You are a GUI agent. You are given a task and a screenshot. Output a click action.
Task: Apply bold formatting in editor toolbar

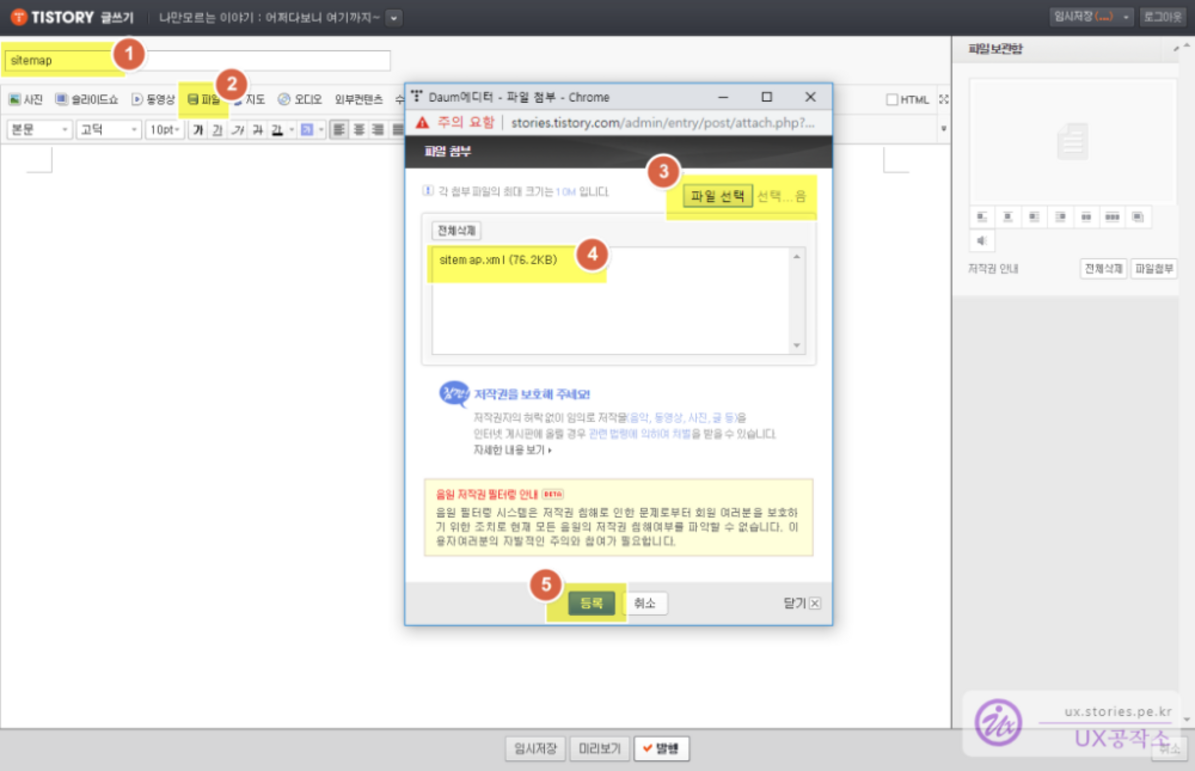[x=197, y=130]
